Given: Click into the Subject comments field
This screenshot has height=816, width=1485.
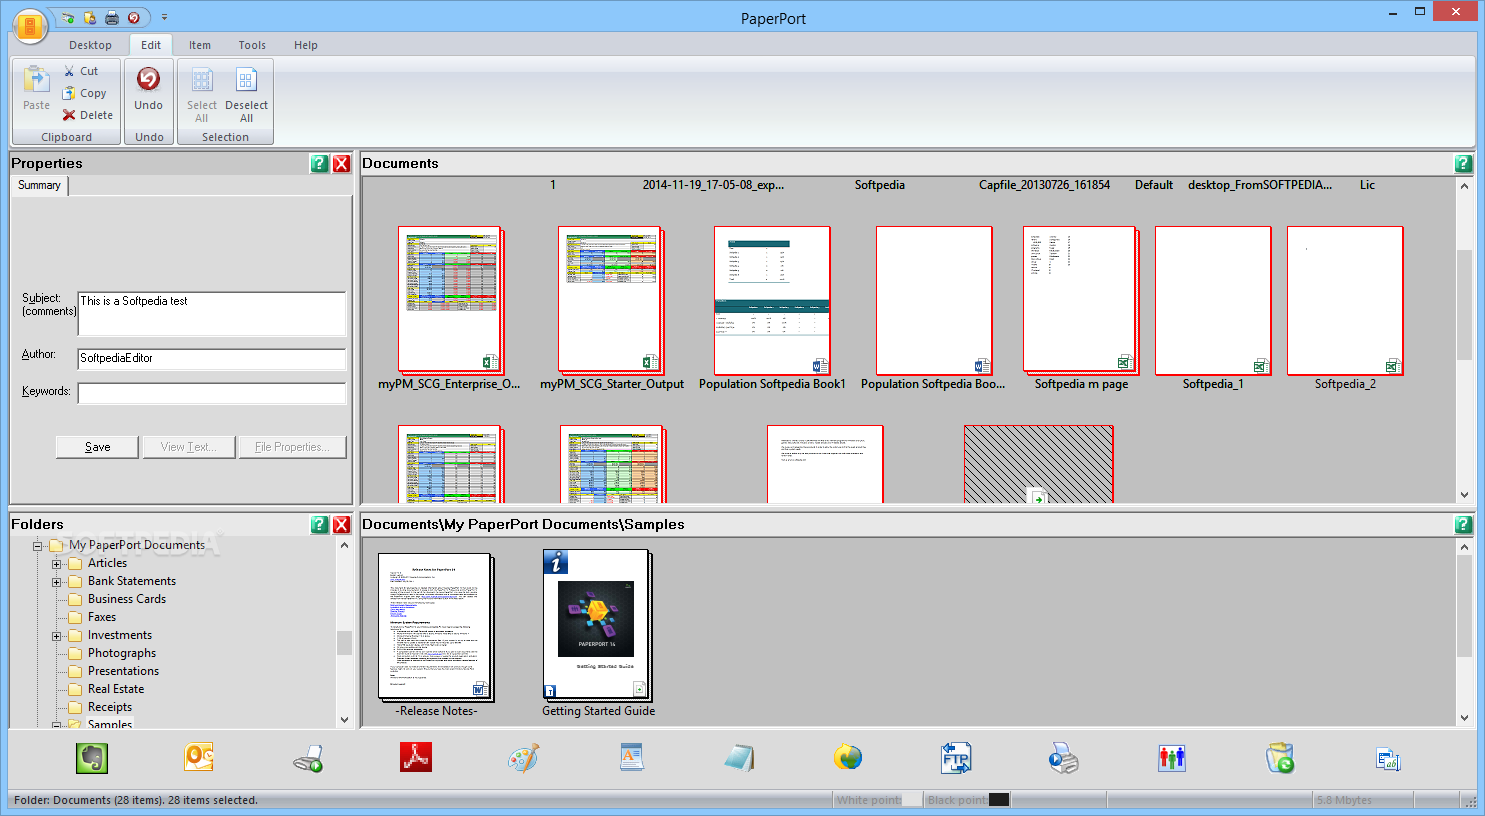Looking at the screenshot, I should click(212, 314).
